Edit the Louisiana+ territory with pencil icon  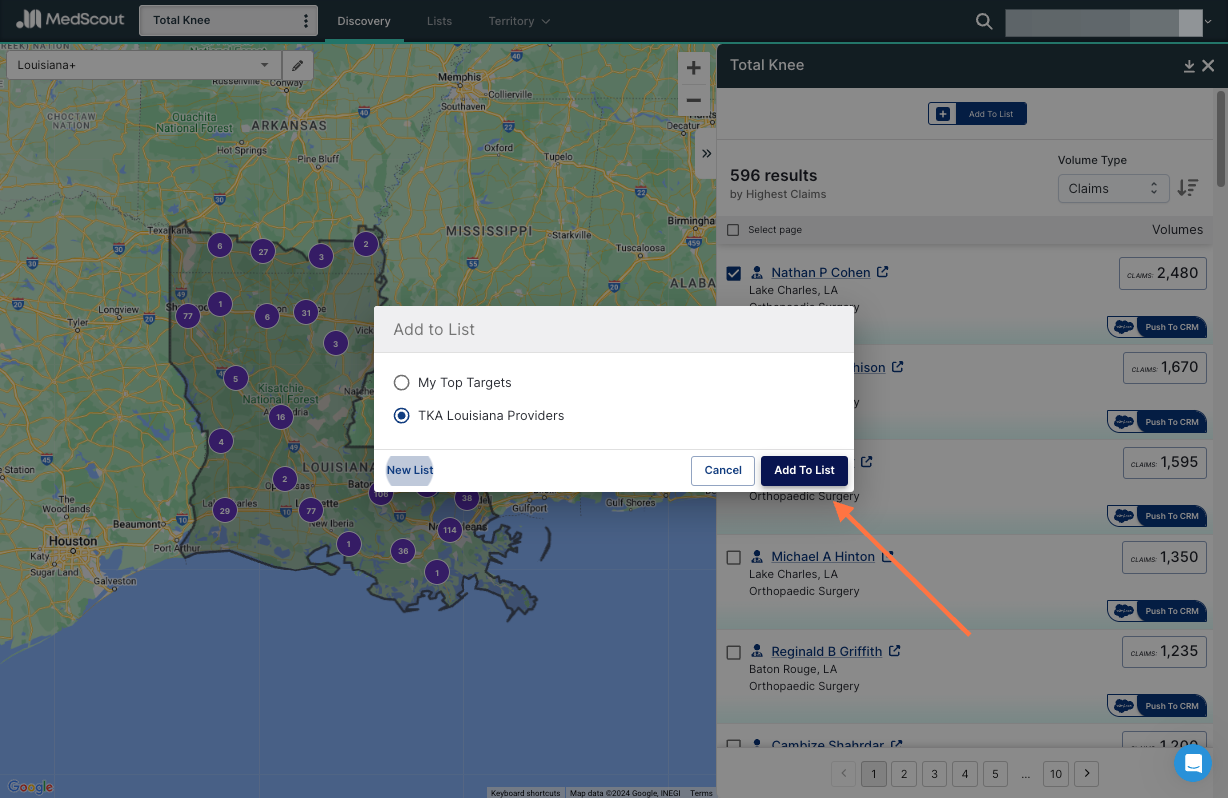[x=297, y=65]
